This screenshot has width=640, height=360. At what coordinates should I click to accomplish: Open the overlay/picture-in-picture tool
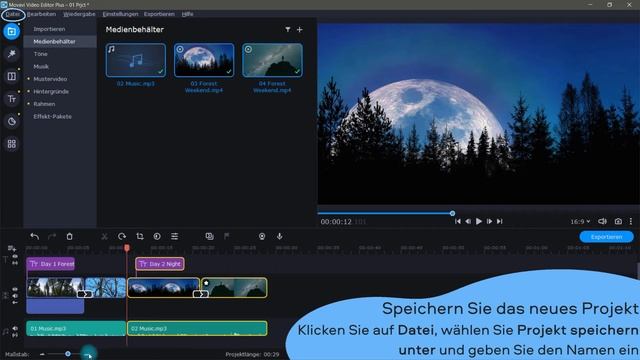(x=209, y=236)
